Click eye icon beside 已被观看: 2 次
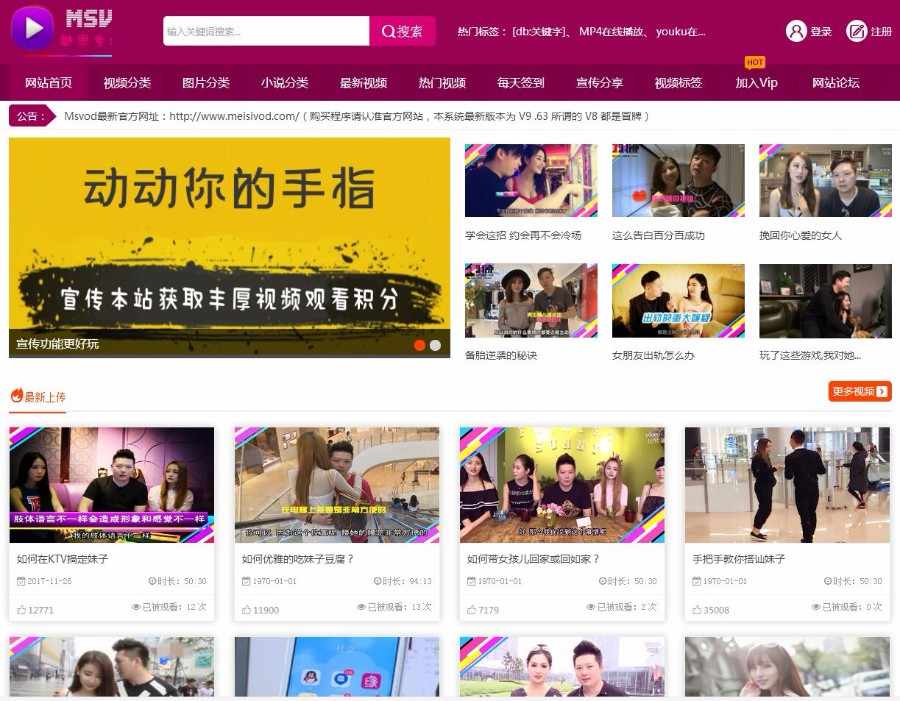 coord(591,607)
